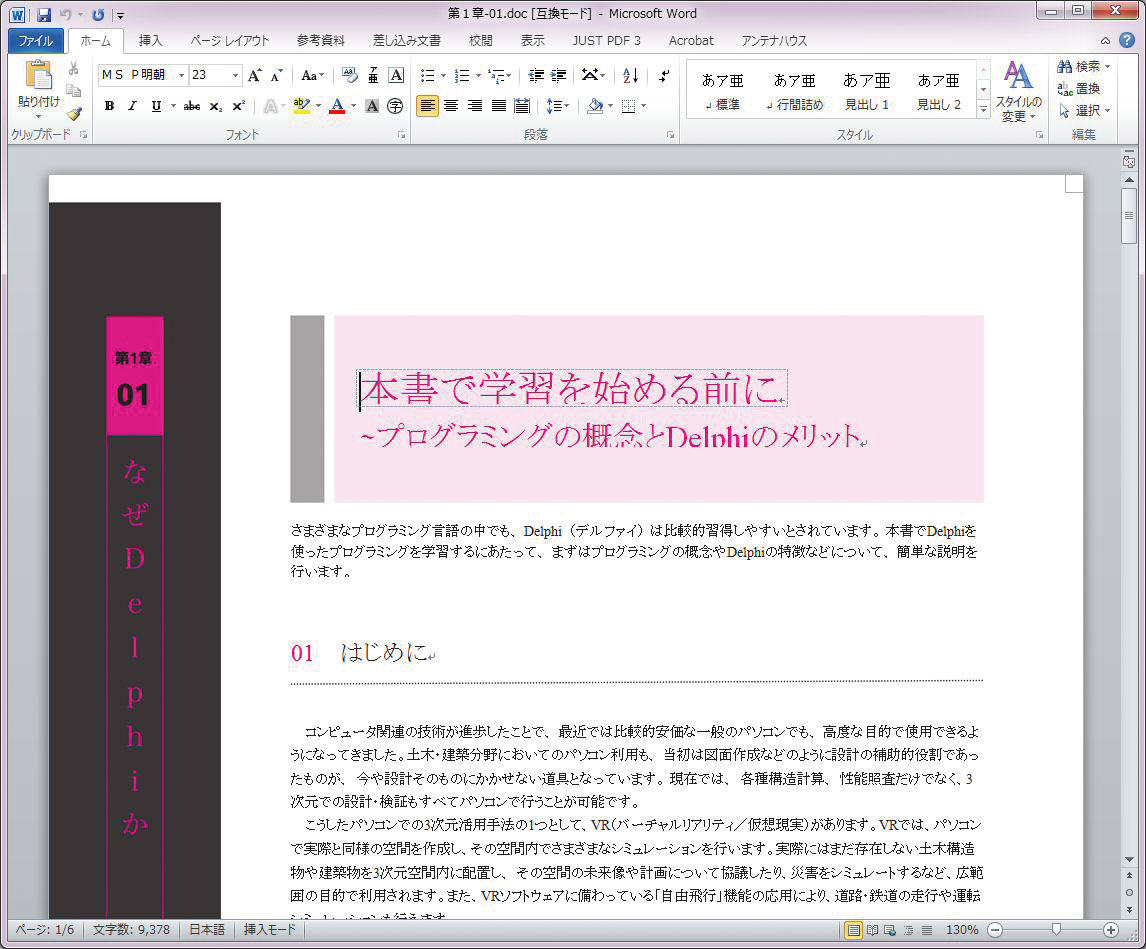Click the zoom slider handle

1055,929
